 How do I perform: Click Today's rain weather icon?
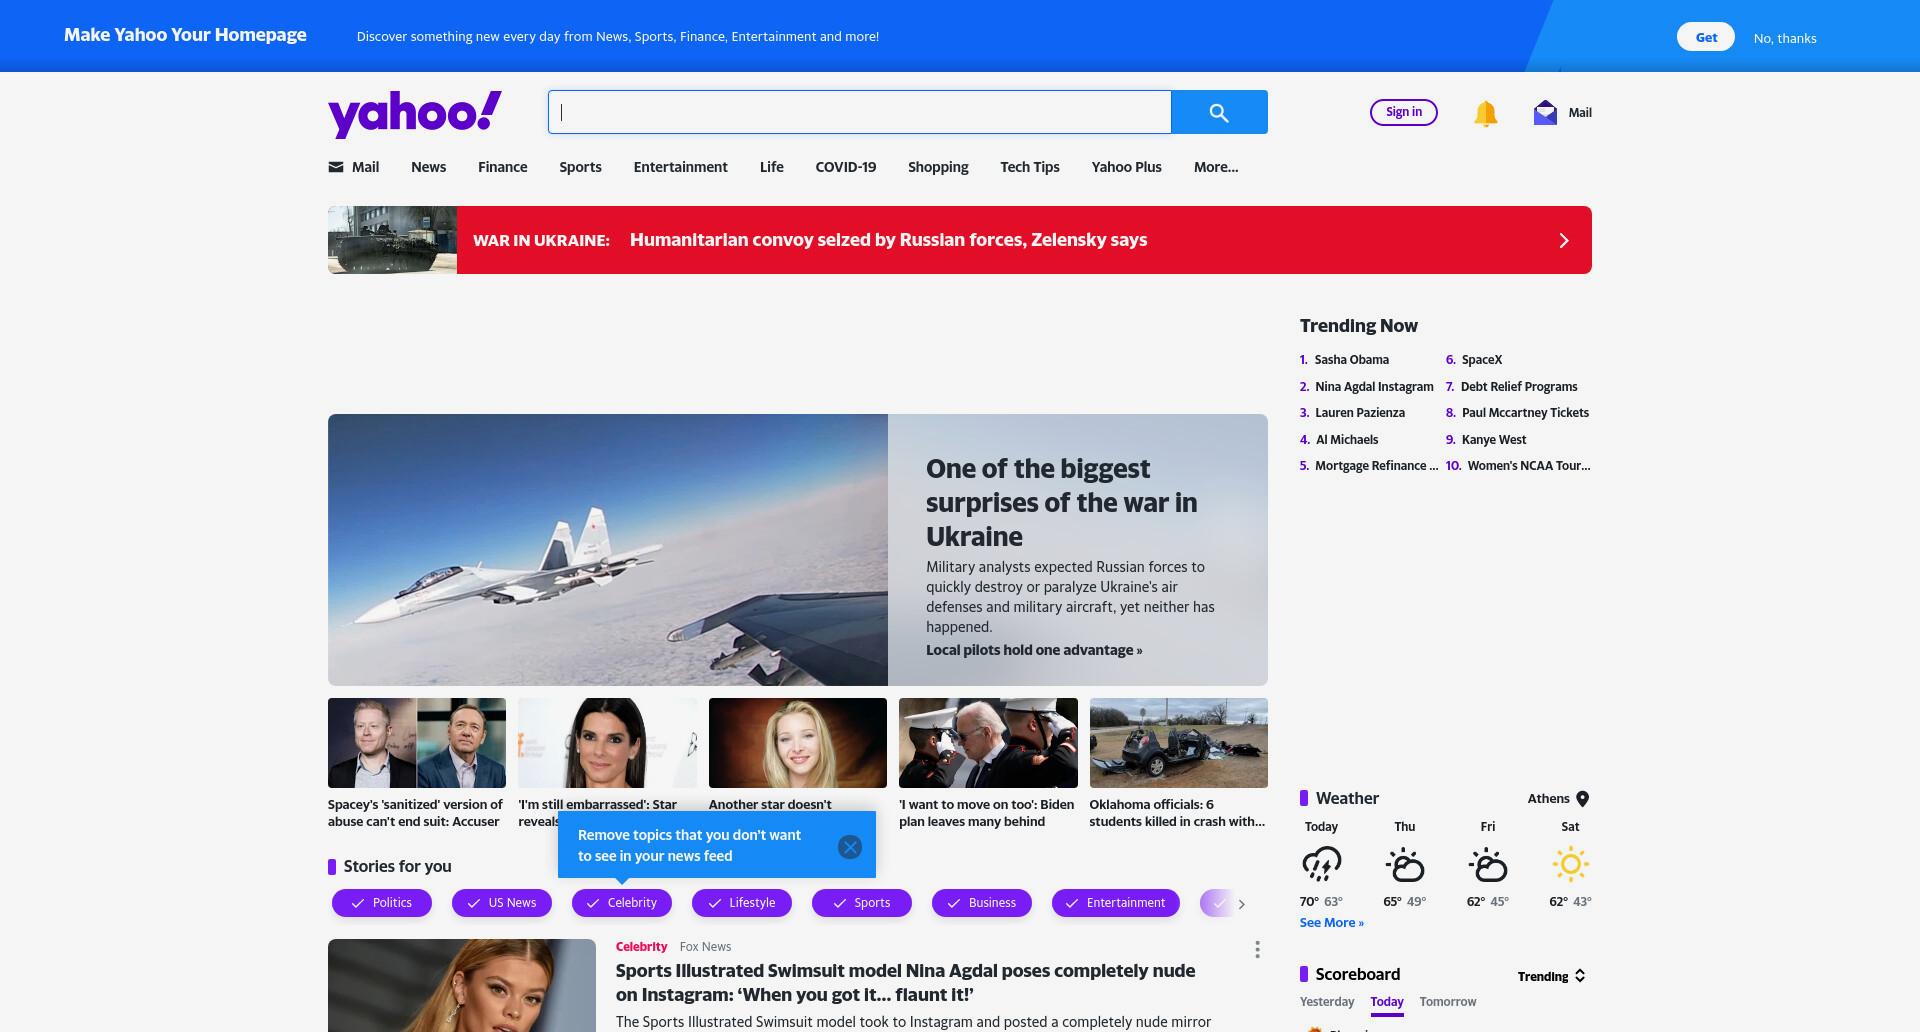point(1321,864)
